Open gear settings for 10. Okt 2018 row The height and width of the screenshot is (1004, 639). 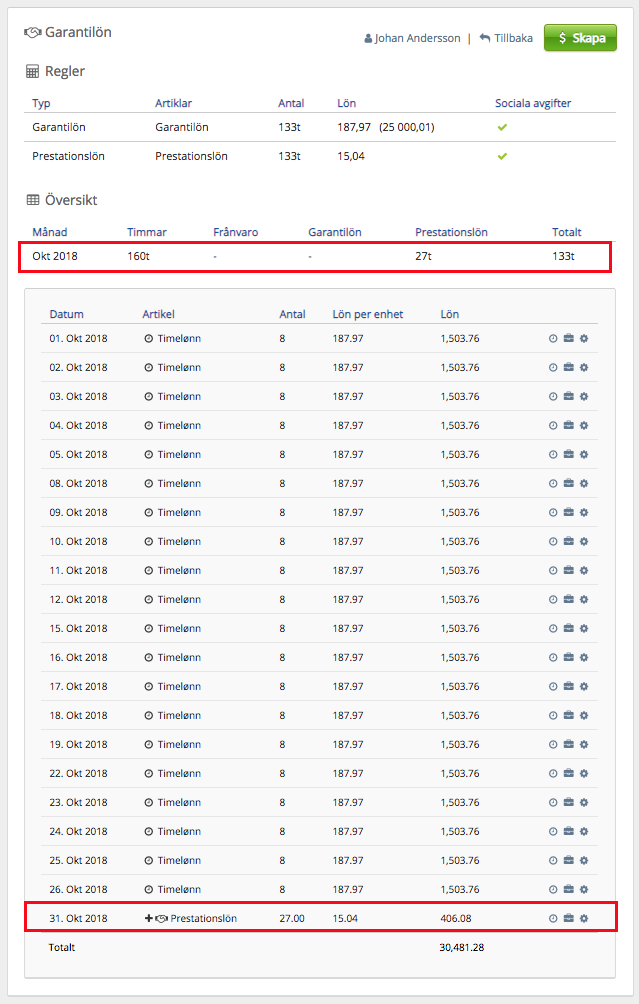[x=584, y=542]
